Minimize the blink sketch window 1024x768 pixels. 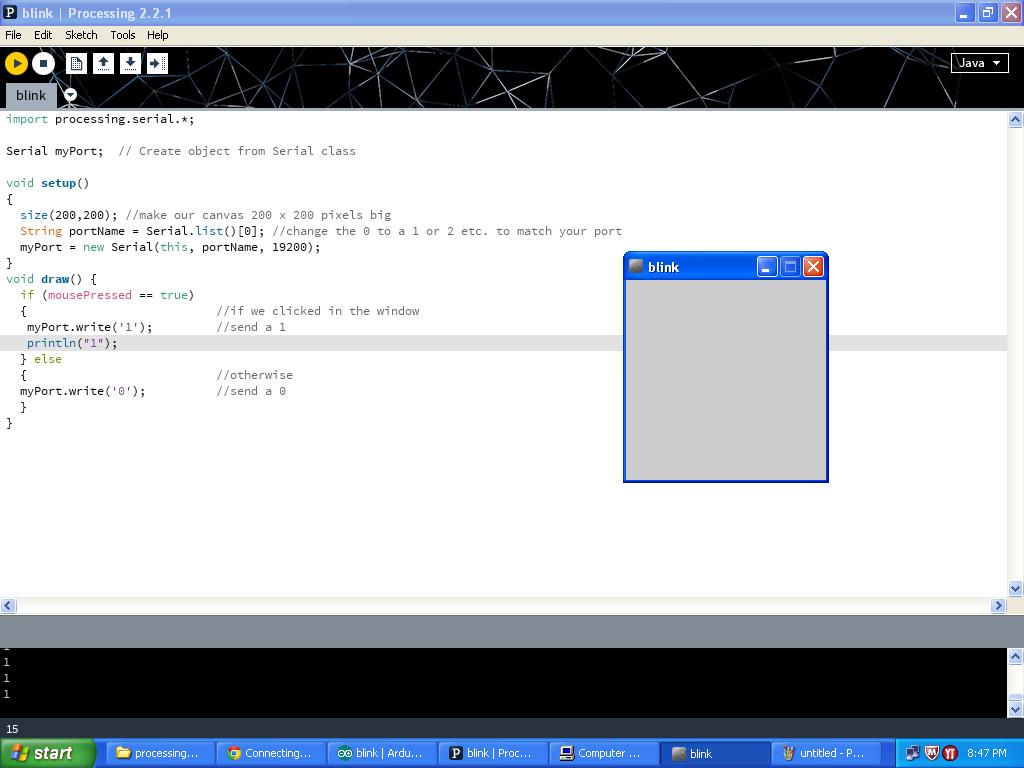click(767, 266)
